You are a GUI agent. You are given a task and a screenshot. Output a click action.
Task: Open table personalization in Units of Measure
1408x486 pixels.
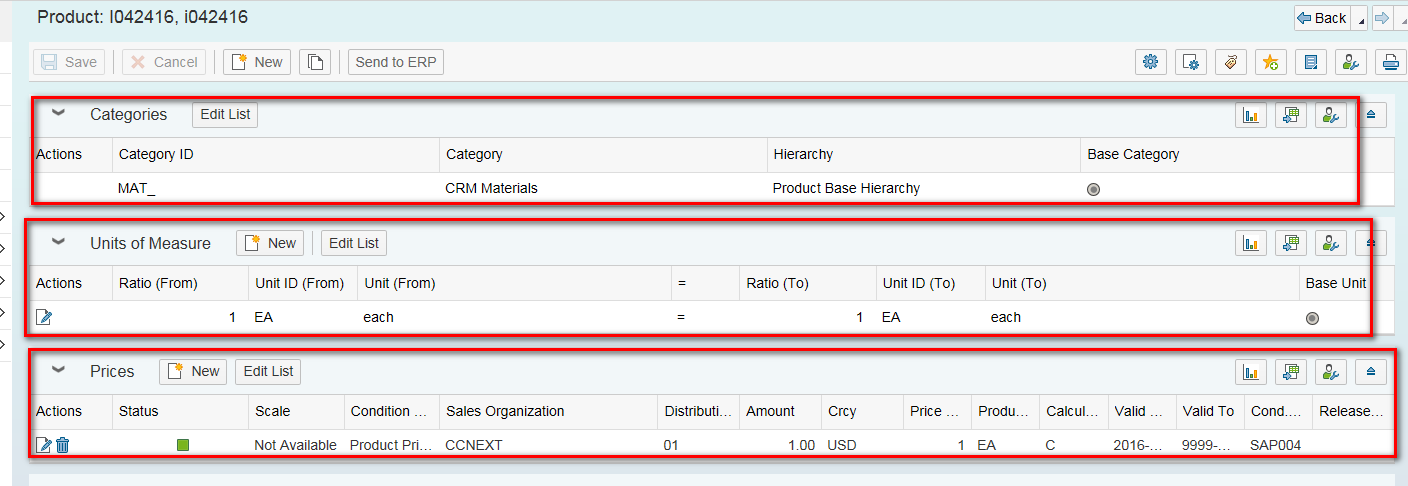(x=1330, y=243)
